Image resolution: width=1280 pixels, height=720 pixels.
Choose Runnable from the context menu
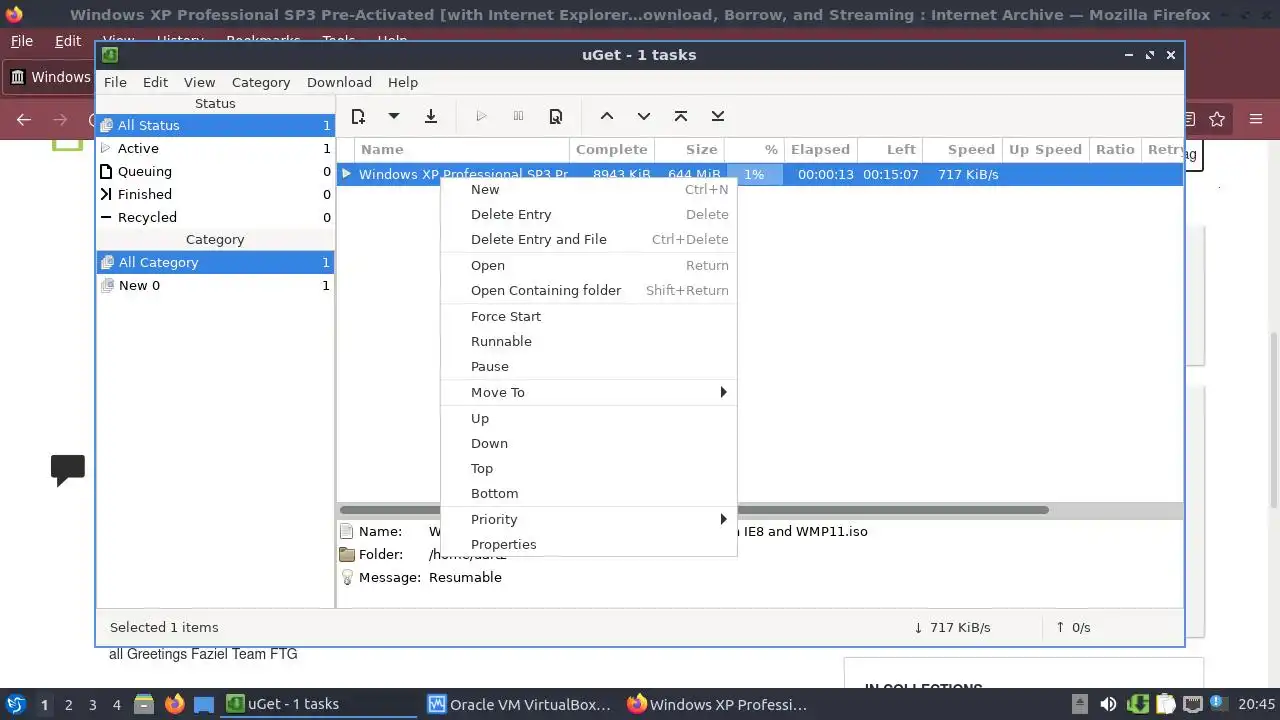point(588,341)
